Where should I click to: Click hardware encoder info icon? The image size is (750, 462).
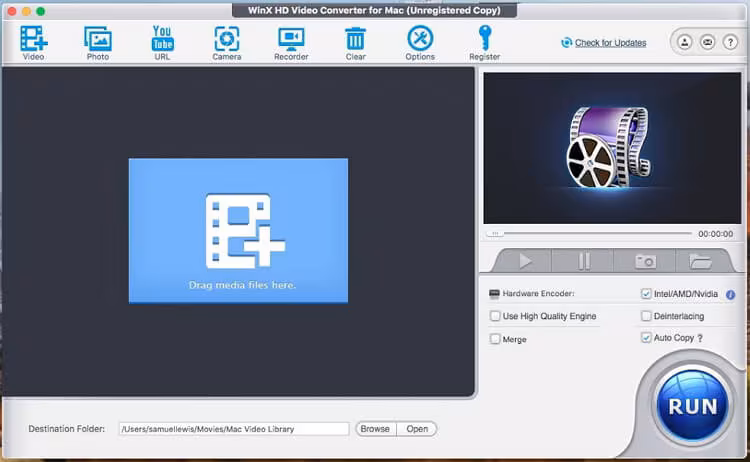click(x=730, y=295)
